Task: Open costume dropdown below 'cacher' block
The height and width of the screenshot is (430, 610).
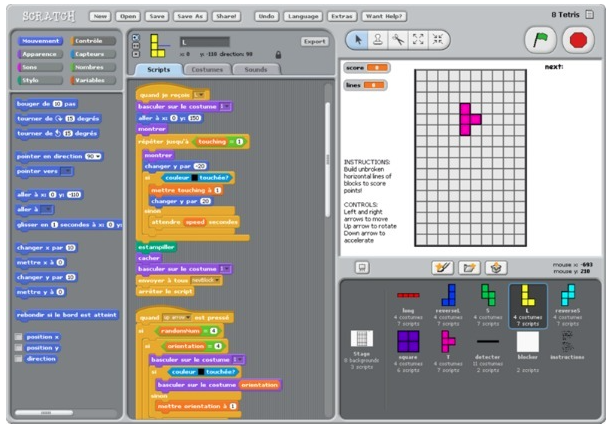Action: point(225,269)
